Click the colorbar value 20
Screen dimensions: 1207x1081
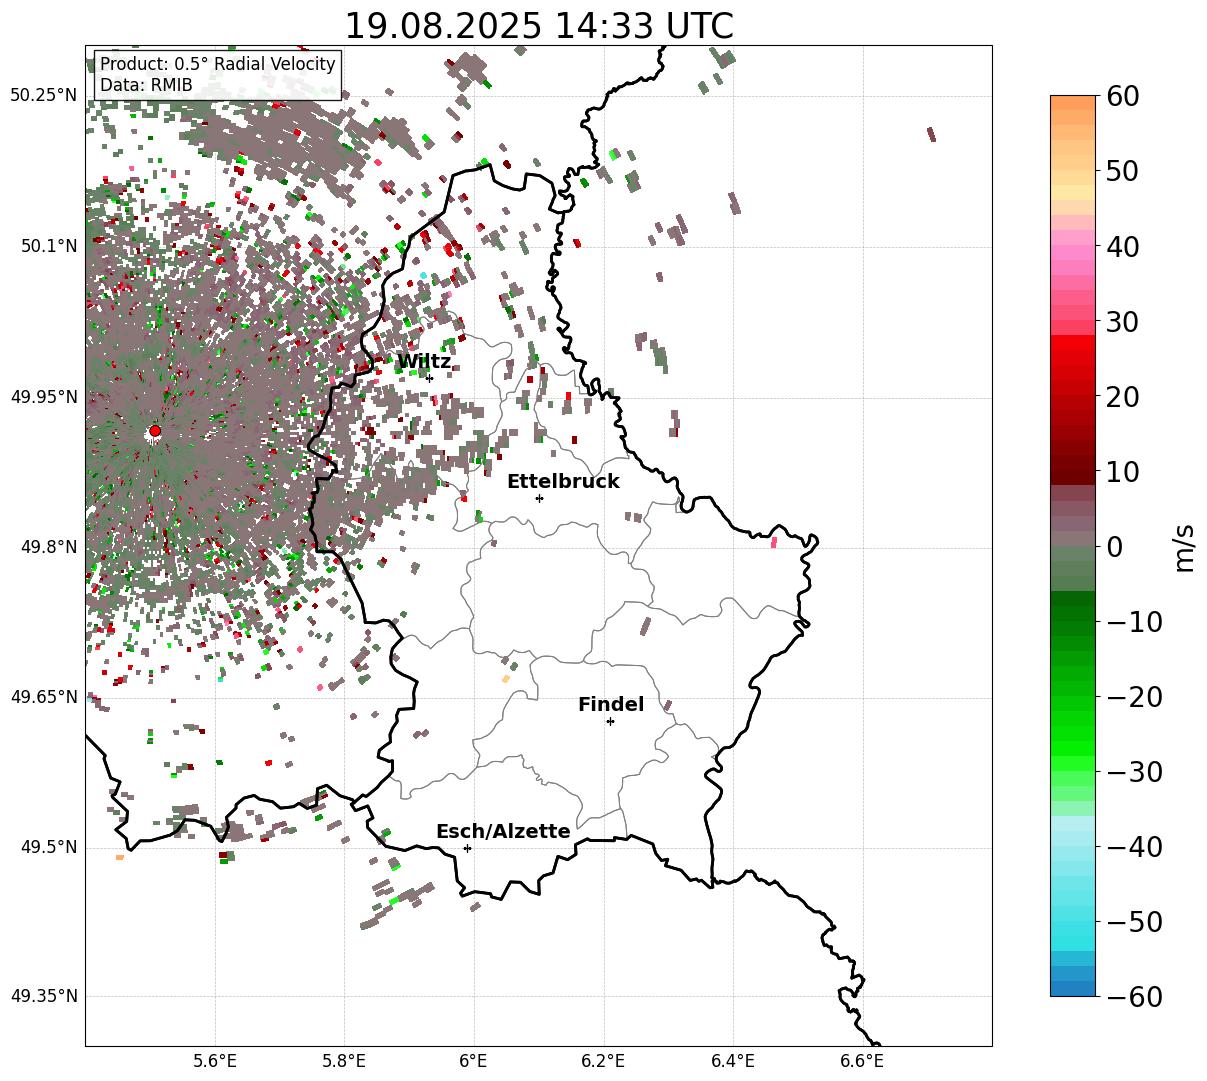pyautogui.click(x=1125, y=396)
